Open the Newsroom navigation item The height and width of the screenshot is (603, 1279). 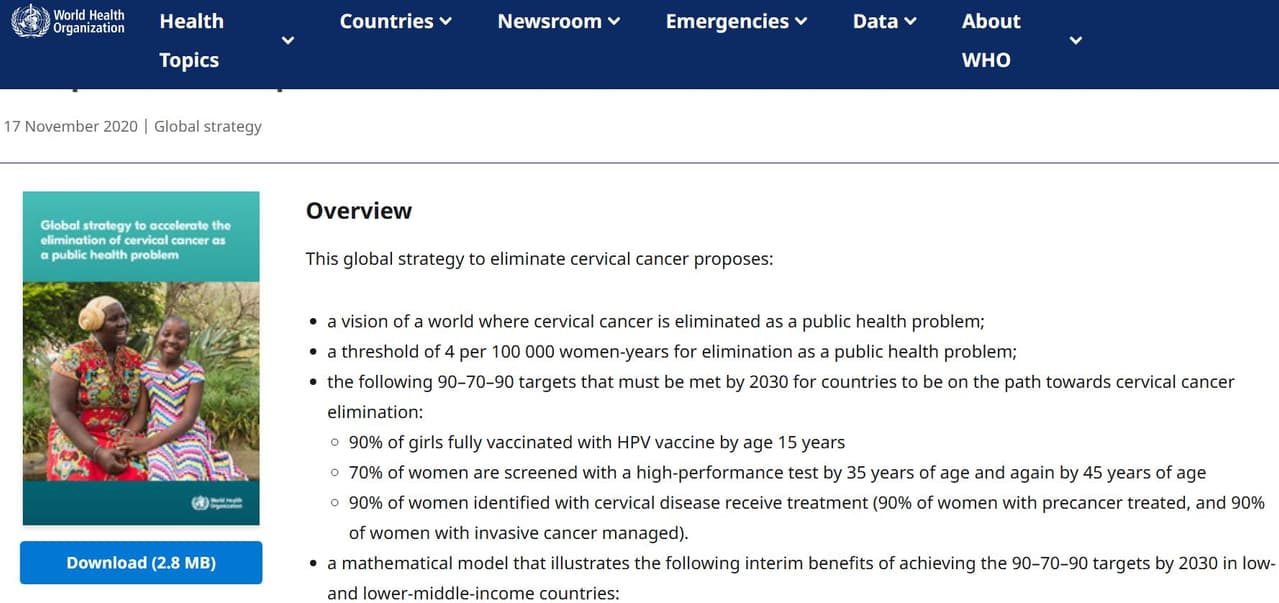tap(548, 21)
